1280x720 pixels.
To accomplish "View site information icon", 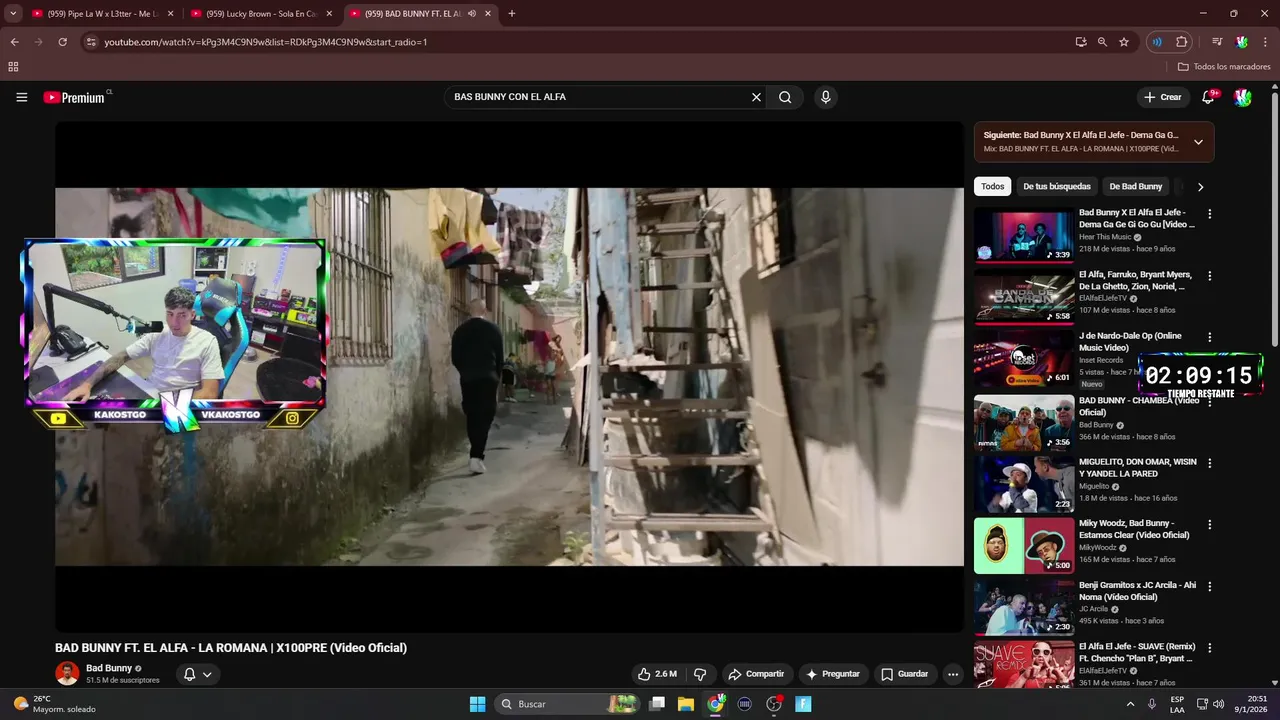I will click(91, 42).
